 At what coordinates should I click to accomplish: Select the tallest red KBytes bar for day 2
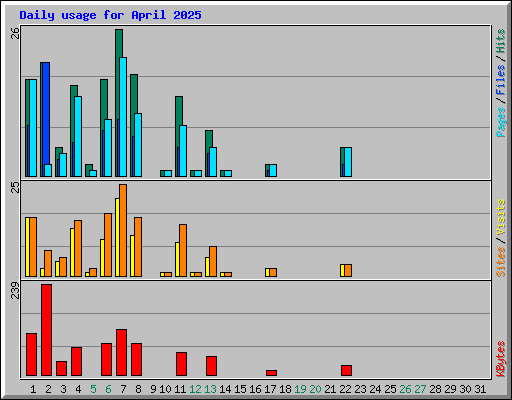coord(46,330)
